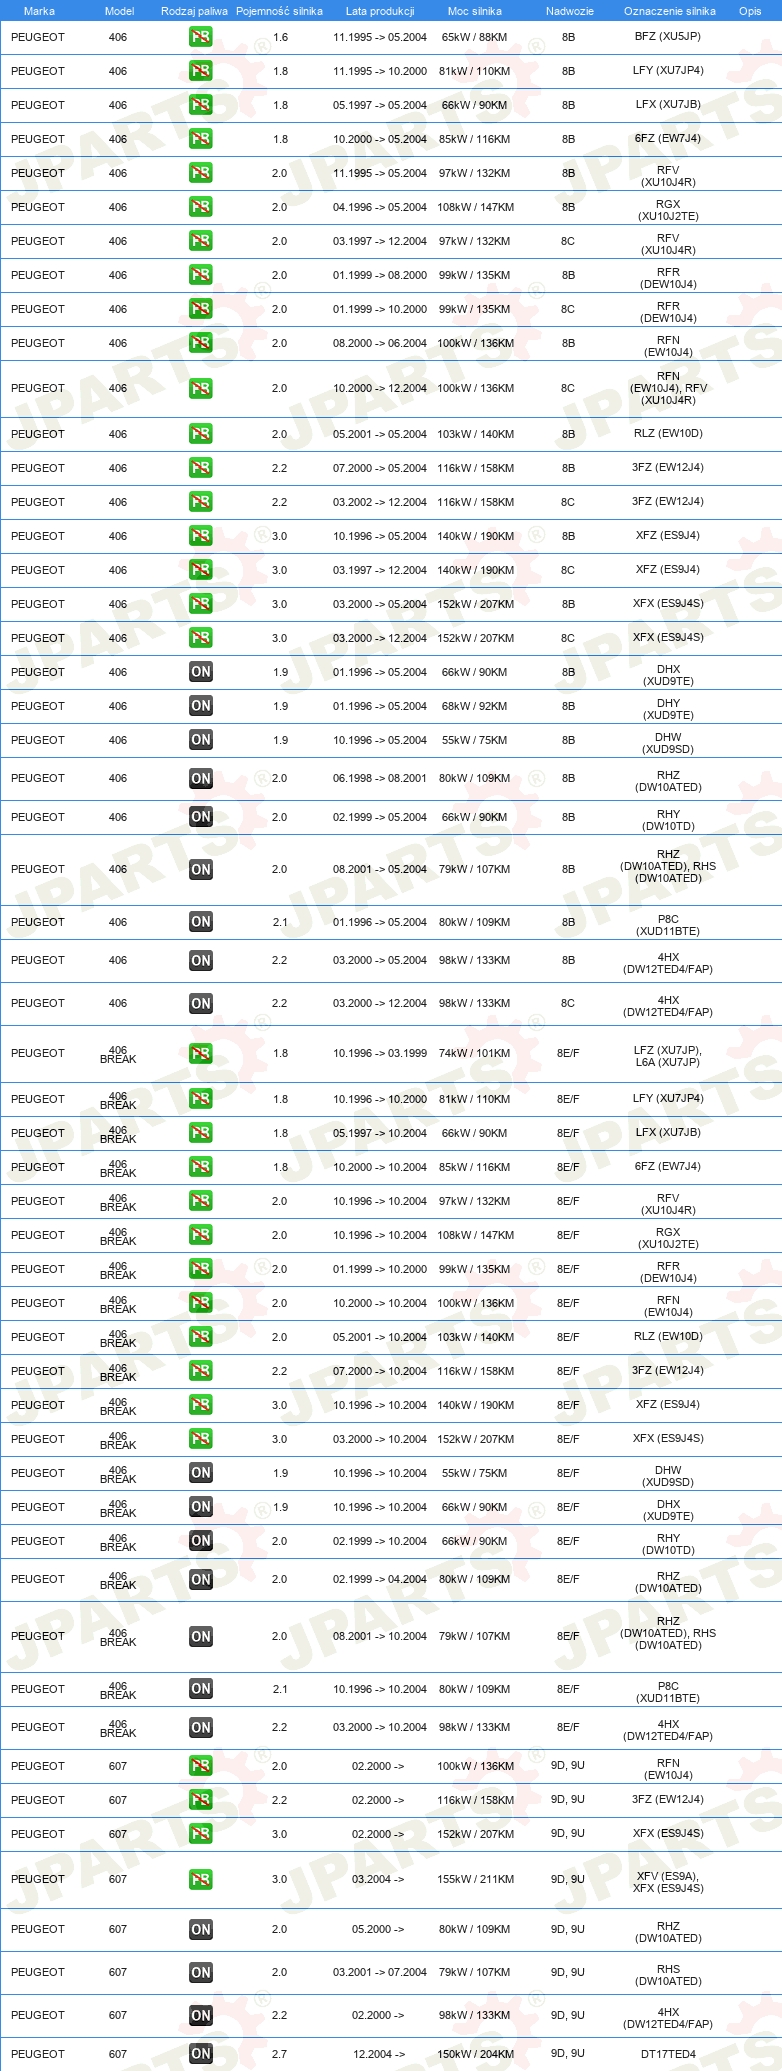Select petrol icon in 406 8B RLZ (EW10D) row
The height and width of the screenshot is (2071, 782).
200,434
